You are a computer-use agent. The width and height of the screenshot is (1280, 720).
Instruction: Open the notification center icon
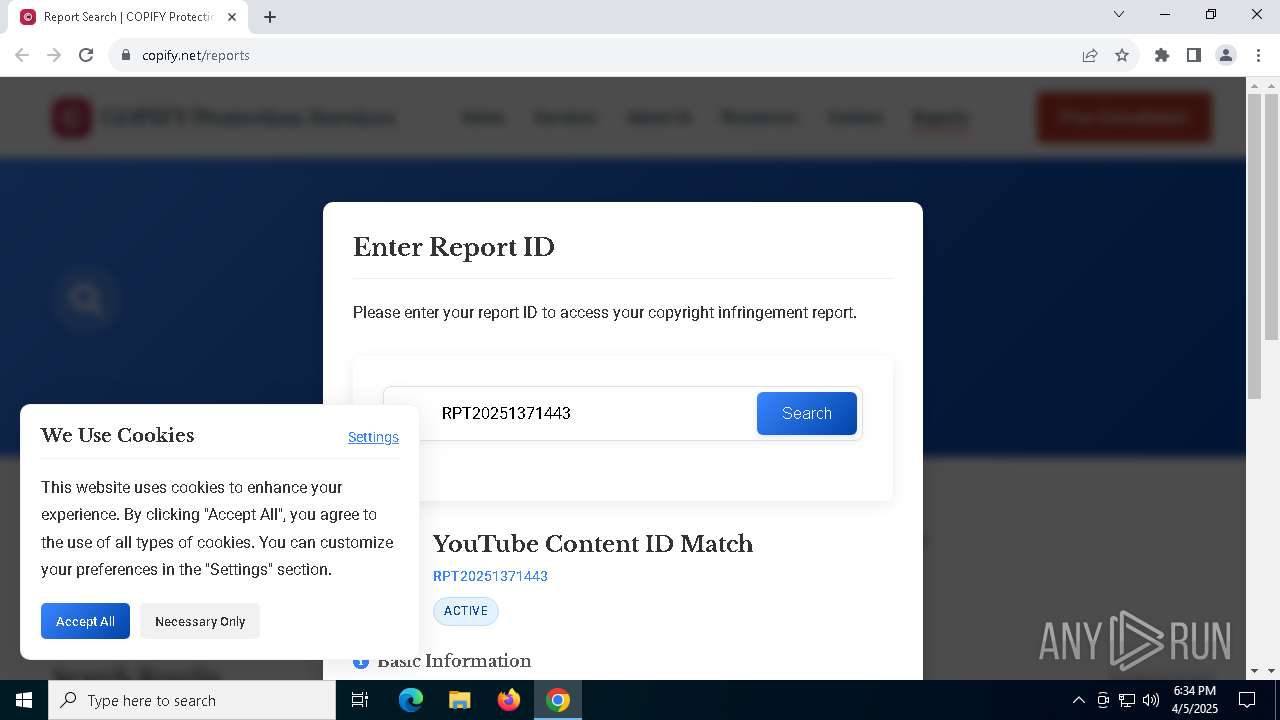click(1247, 700)
